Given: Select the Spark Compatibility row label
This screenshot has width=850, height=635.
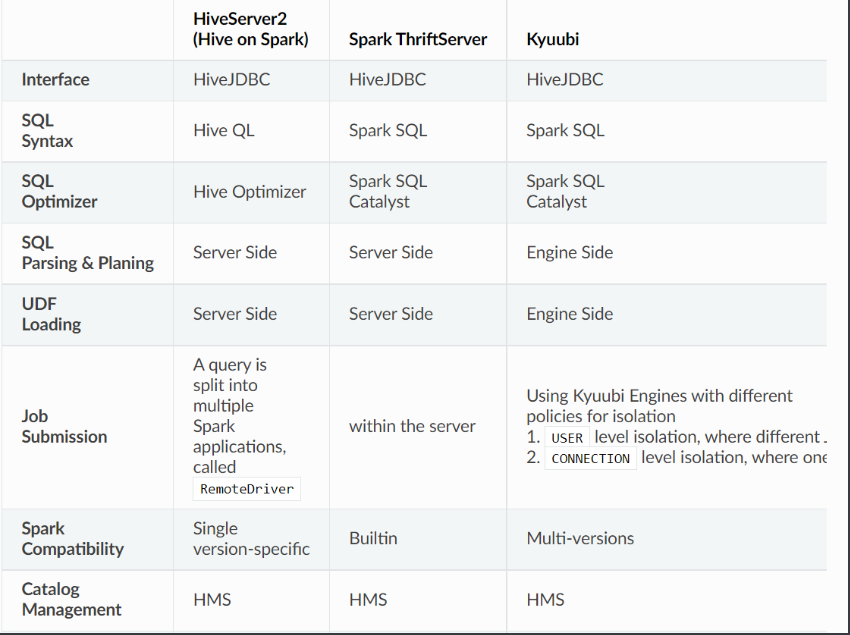Looking at the screenshot, I should (73, 538).
